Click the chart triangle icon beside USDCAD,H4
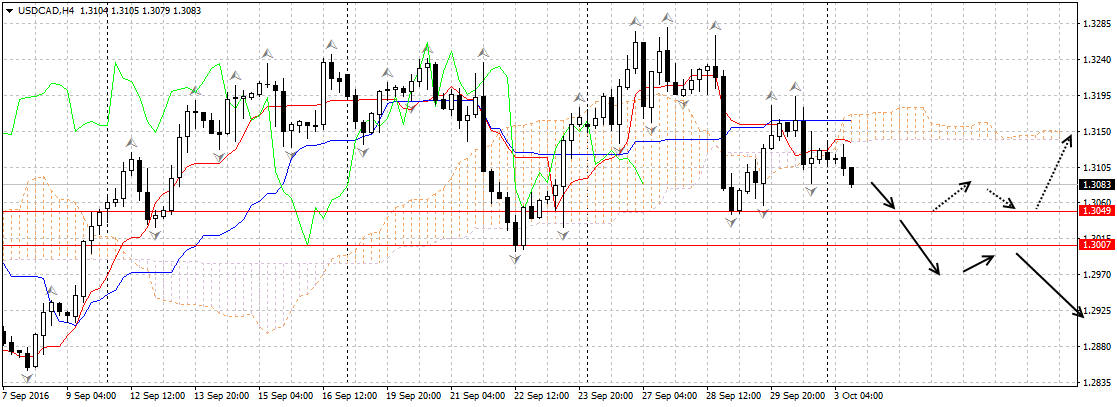The image size is (1117, 407). coord(9,10)
